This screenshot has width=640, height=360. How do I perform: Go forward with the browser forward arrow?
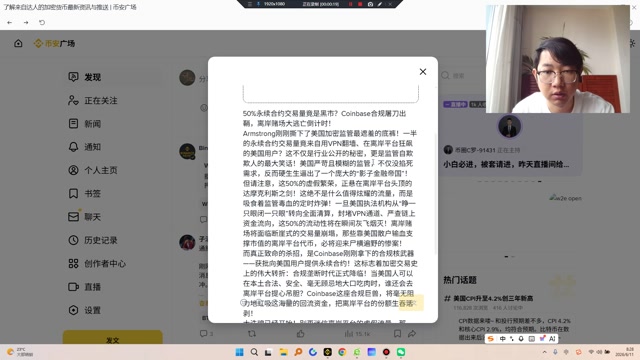26,22
